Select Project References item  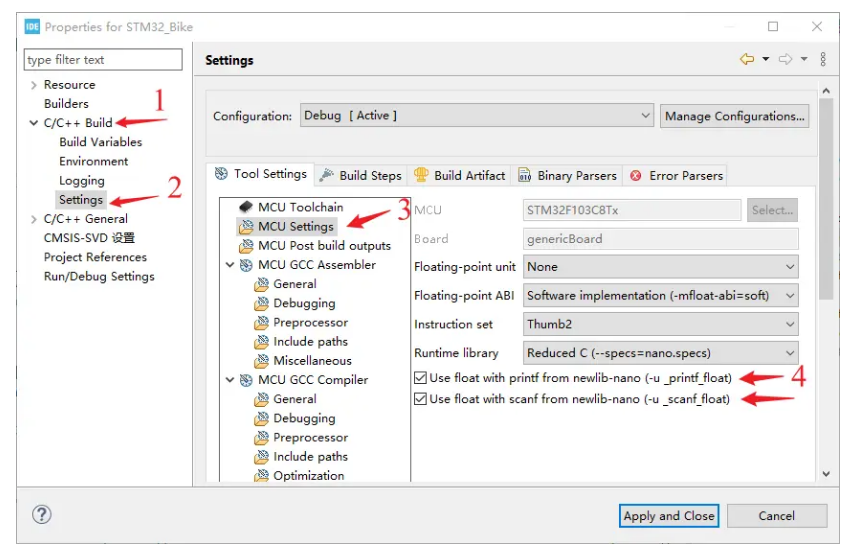(x=95, y=257)
